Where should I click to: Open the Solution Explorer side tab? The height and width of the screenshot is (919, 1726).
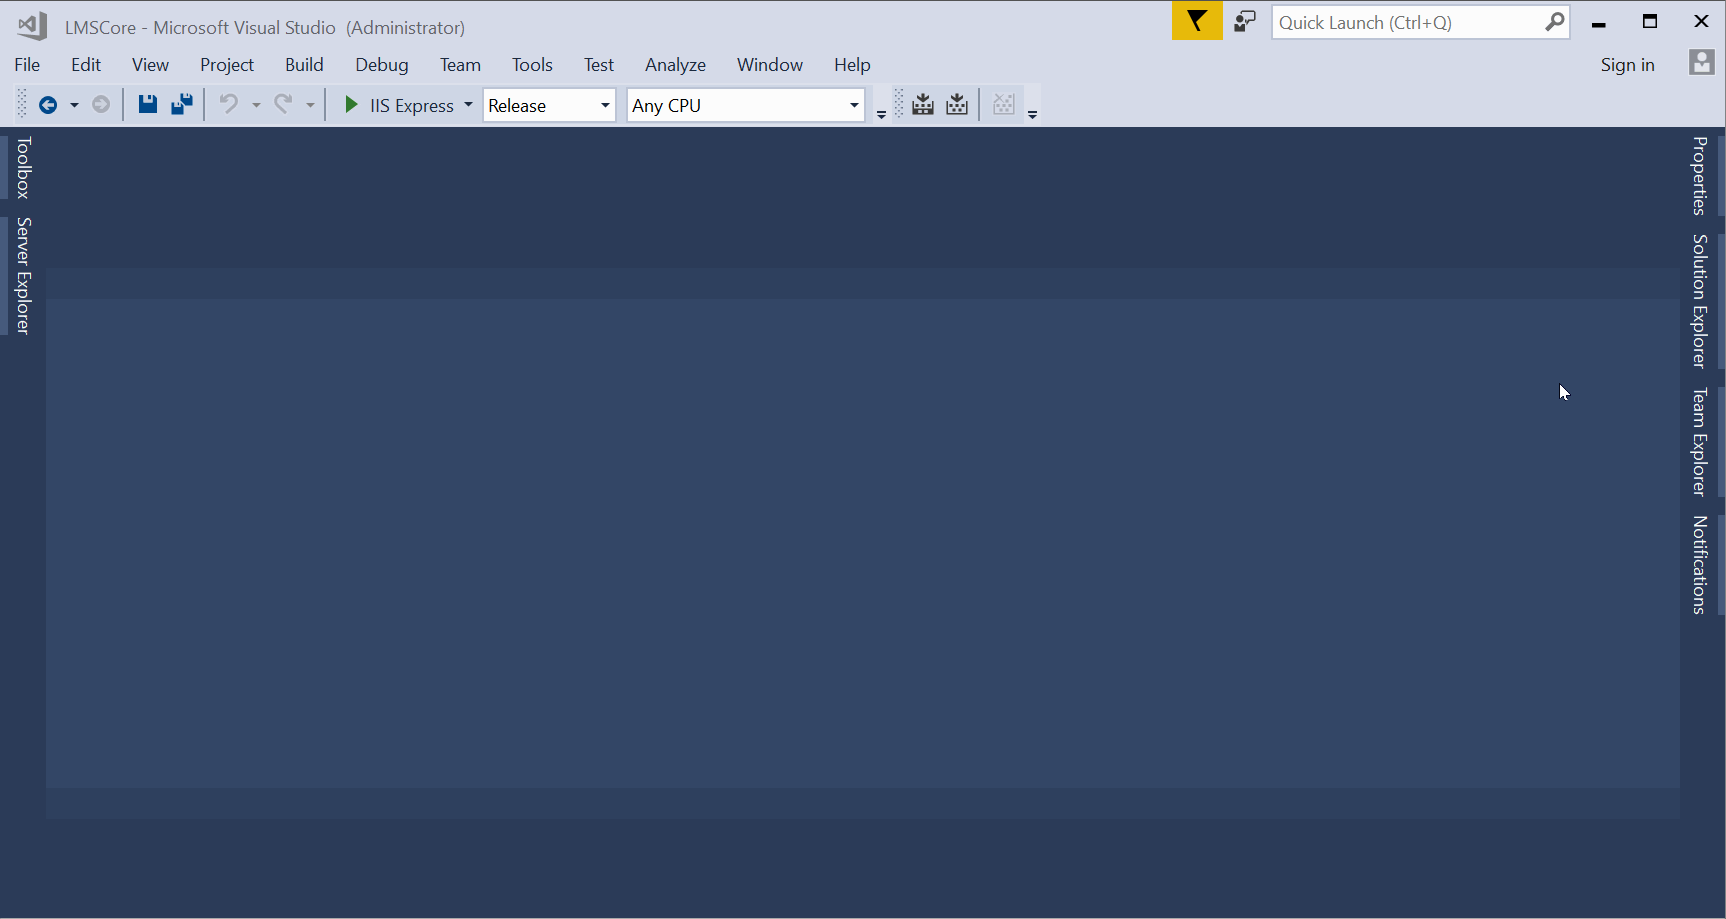(1699, 301)
